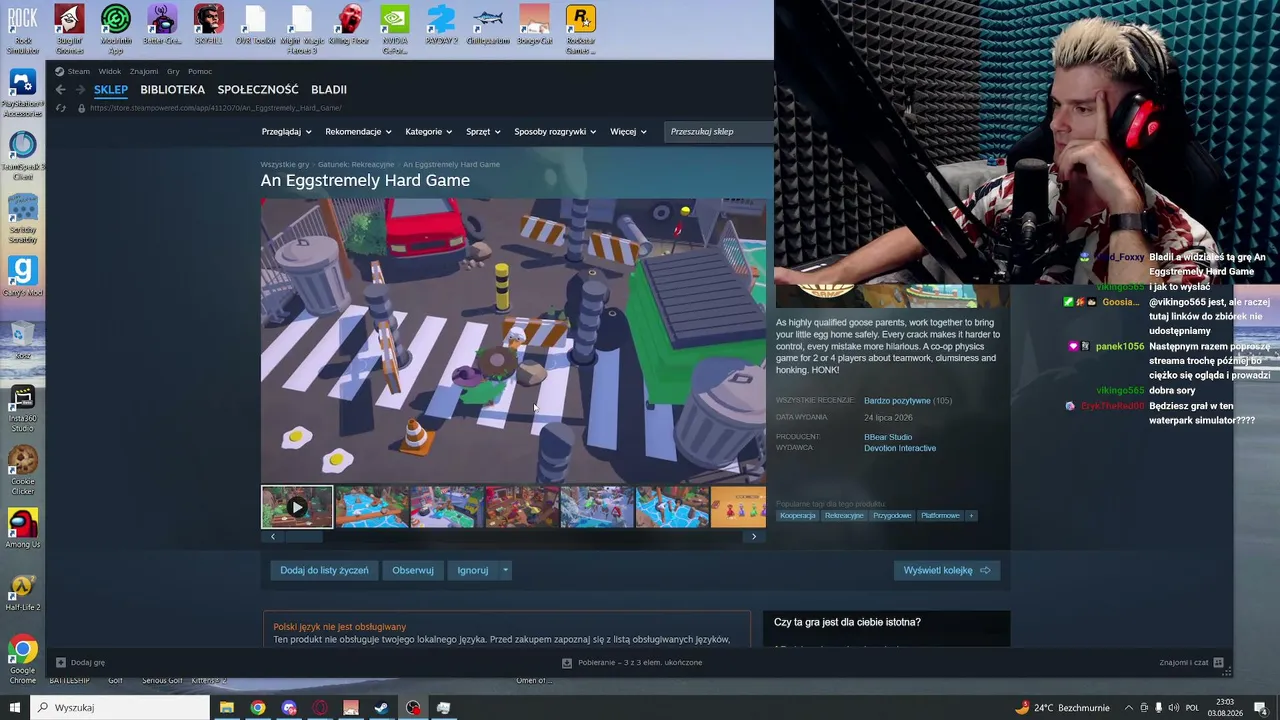This screenshot has height=720, width=1280.
Task: Open the Insta360 Studio desktop icon
Action: point(22,410)
